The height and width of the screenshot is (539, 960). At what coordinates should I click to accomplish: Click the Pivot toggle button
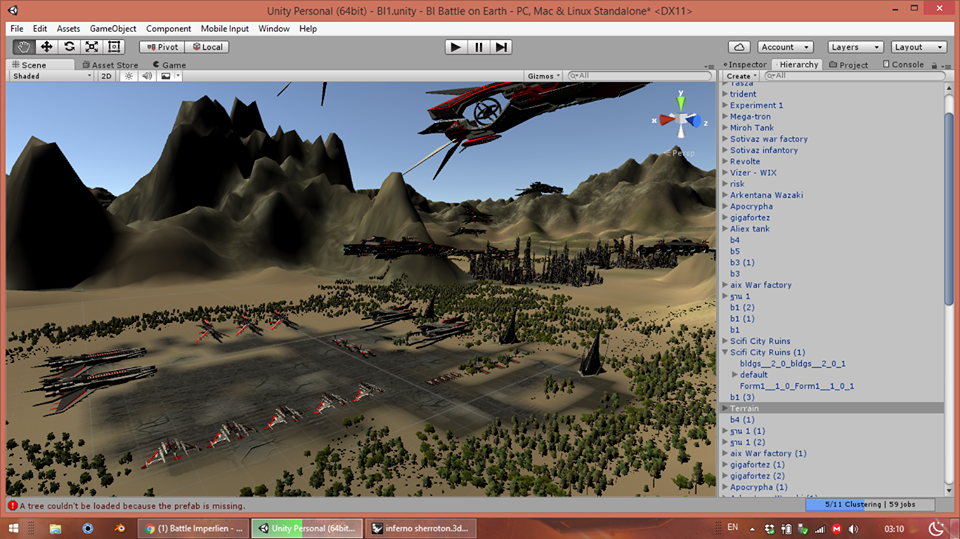pyautogui.click(x=161, y=47)
